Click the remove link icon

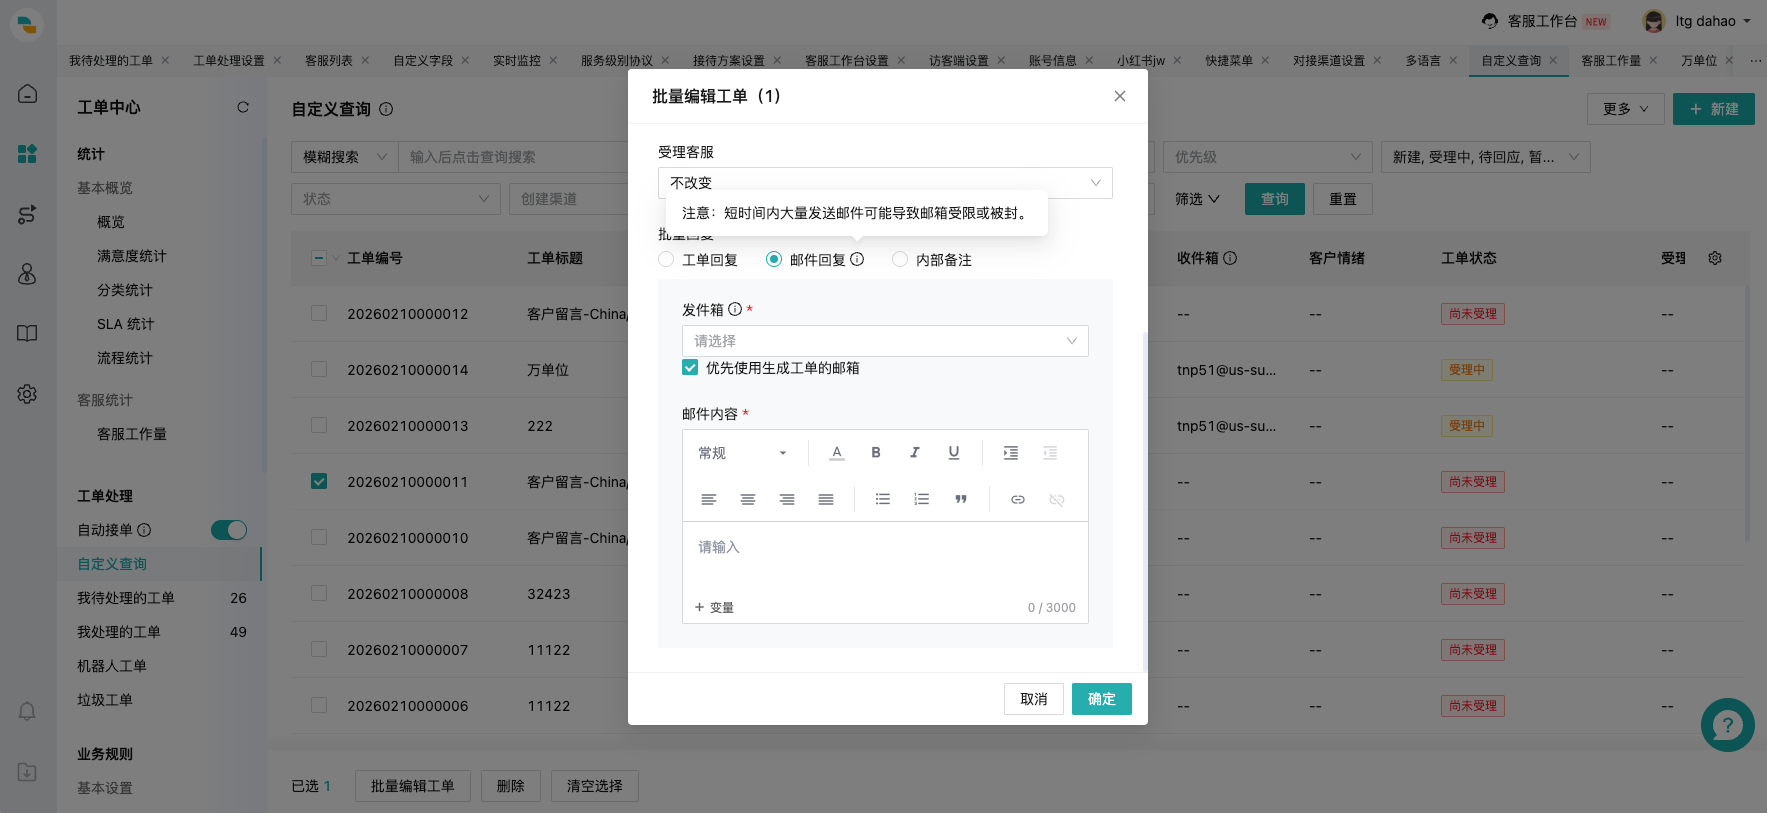pos(1057,499)
